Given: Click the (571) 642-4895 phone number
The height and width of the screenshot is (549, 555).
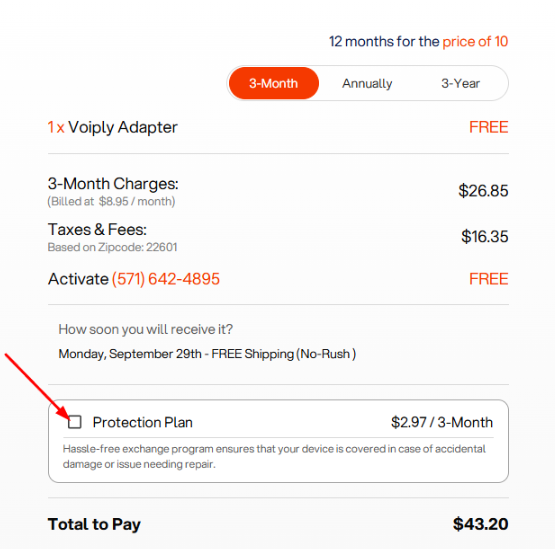Looking at the screenshot, I should click(166, 279).
